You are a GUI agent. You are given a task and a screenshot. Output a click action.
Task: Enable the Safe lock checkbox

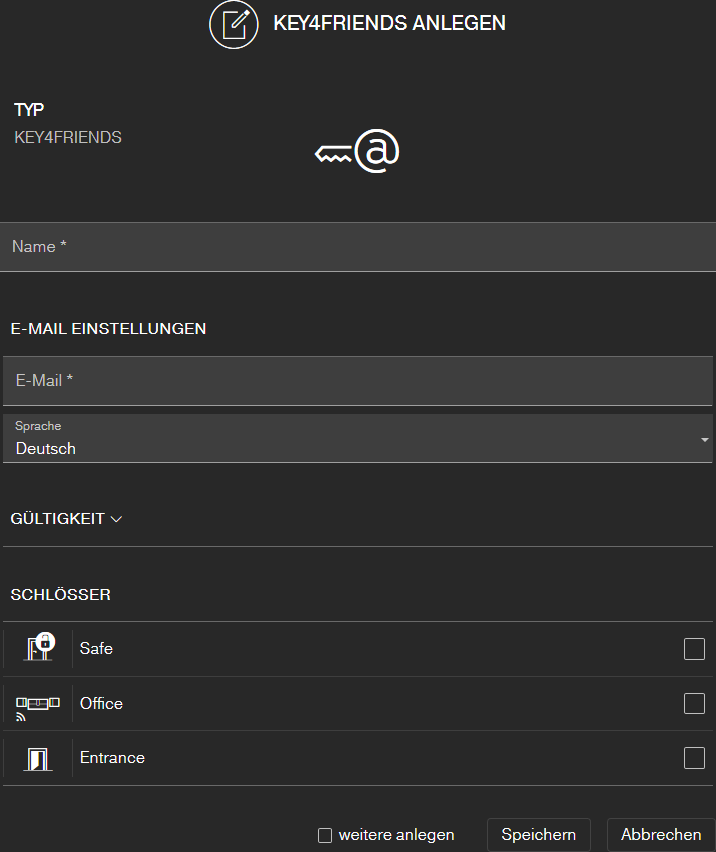pyautogui.click(x=694, y=649)
